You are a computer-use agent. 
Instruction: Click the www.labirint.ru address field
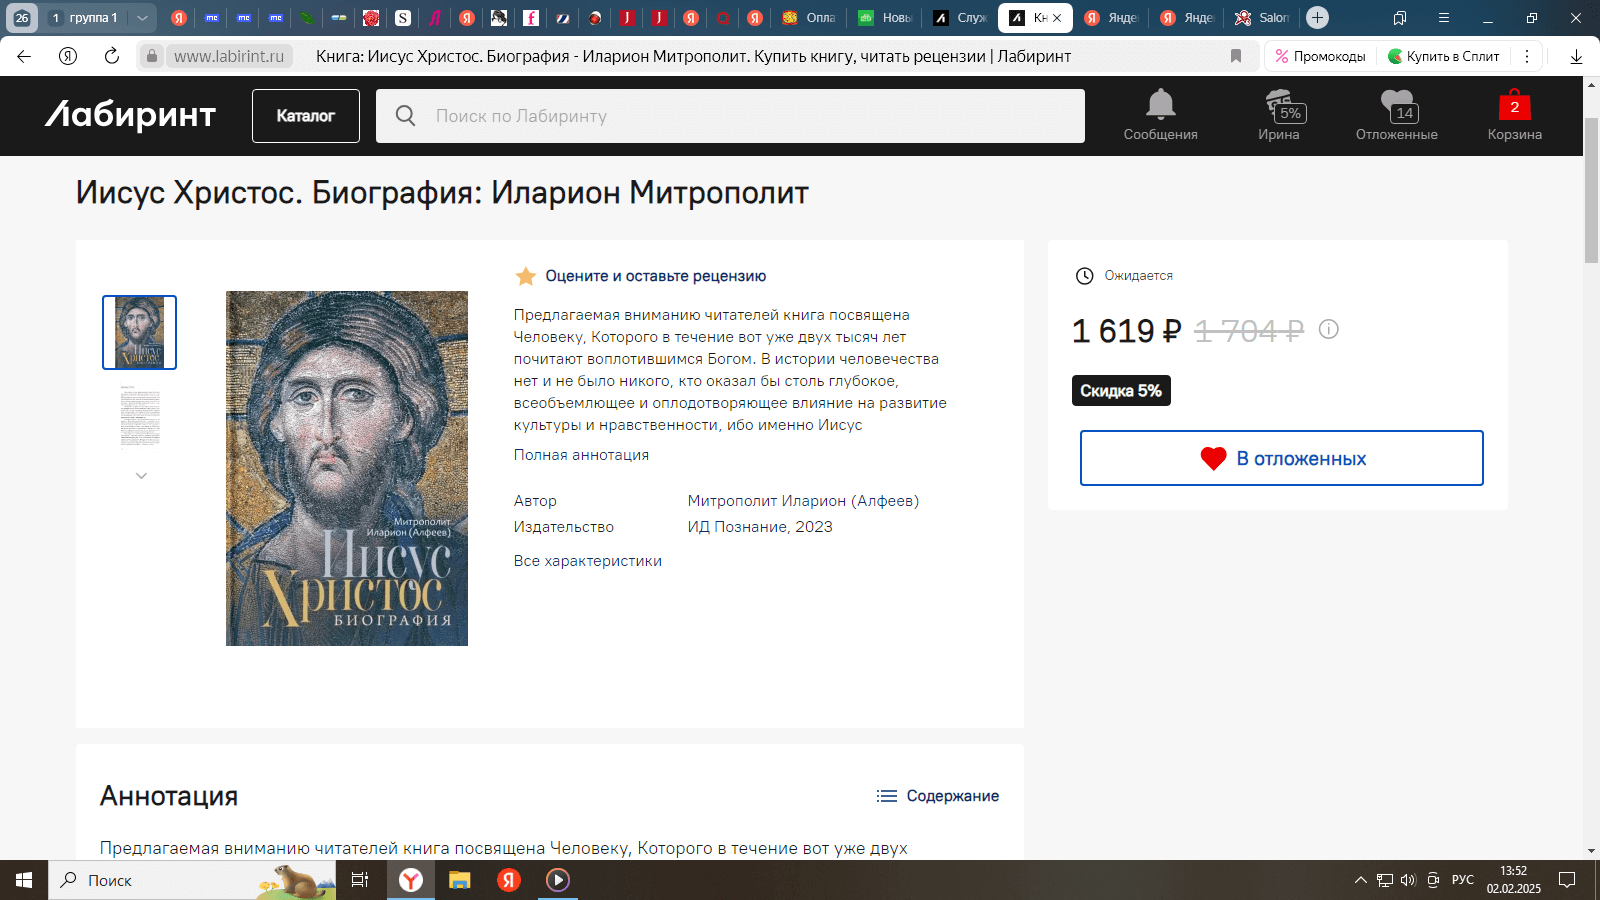click(229, 56)
